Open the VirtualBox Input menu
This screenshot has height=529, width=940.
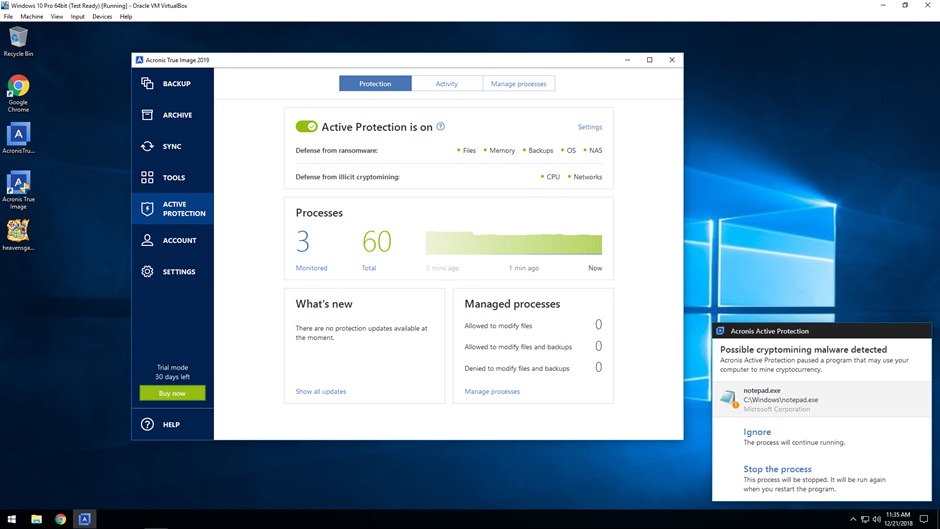pos(77,17)
